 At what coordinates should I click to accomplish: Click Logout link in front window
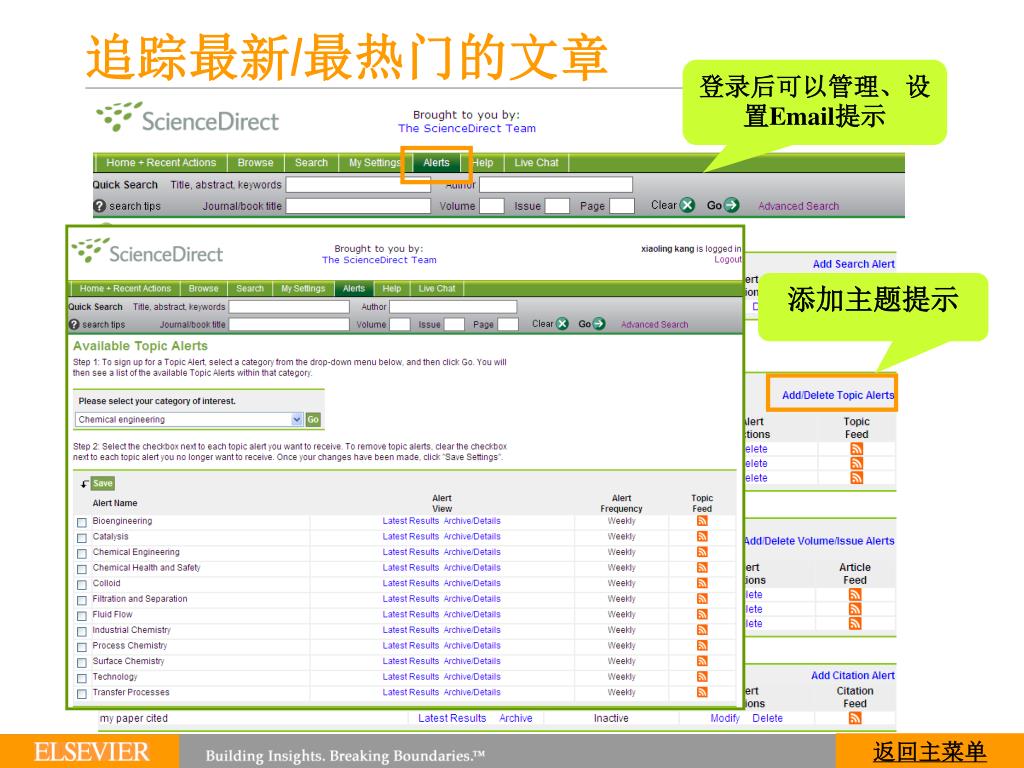click(728, 259)
